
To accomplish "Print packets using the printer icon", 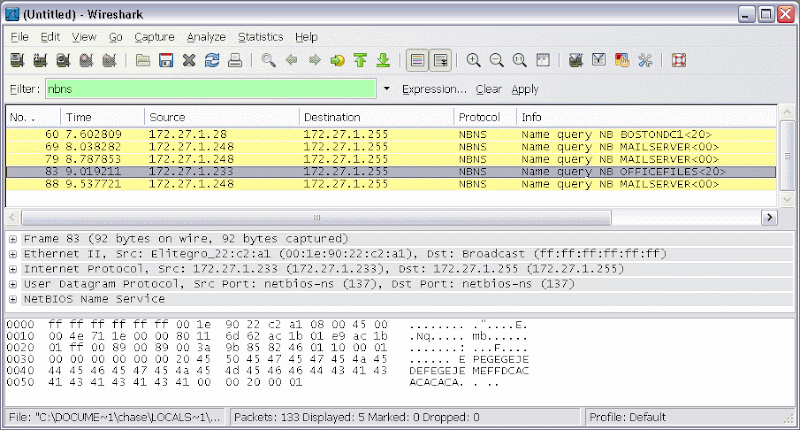I will 235,61.
